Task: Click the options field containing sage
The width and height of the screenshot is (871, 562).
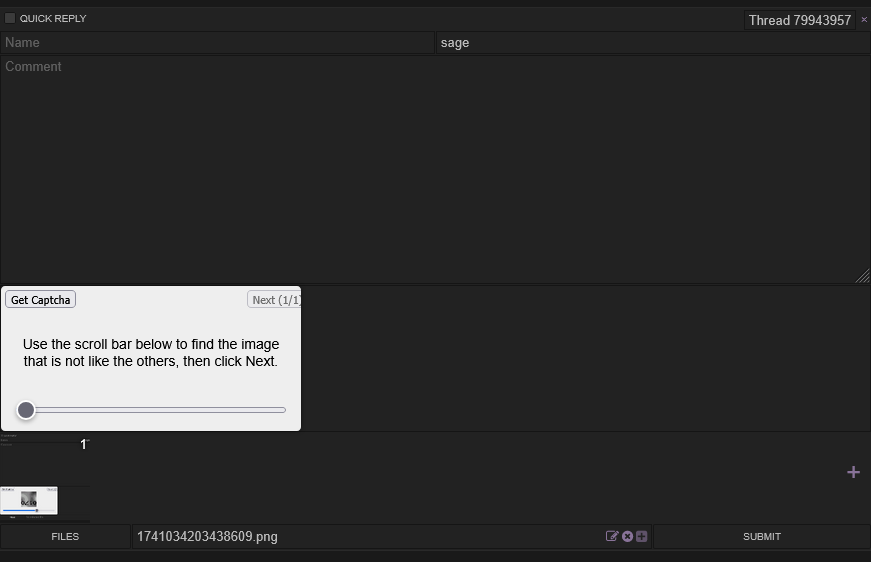Action: tap(653, 43)
